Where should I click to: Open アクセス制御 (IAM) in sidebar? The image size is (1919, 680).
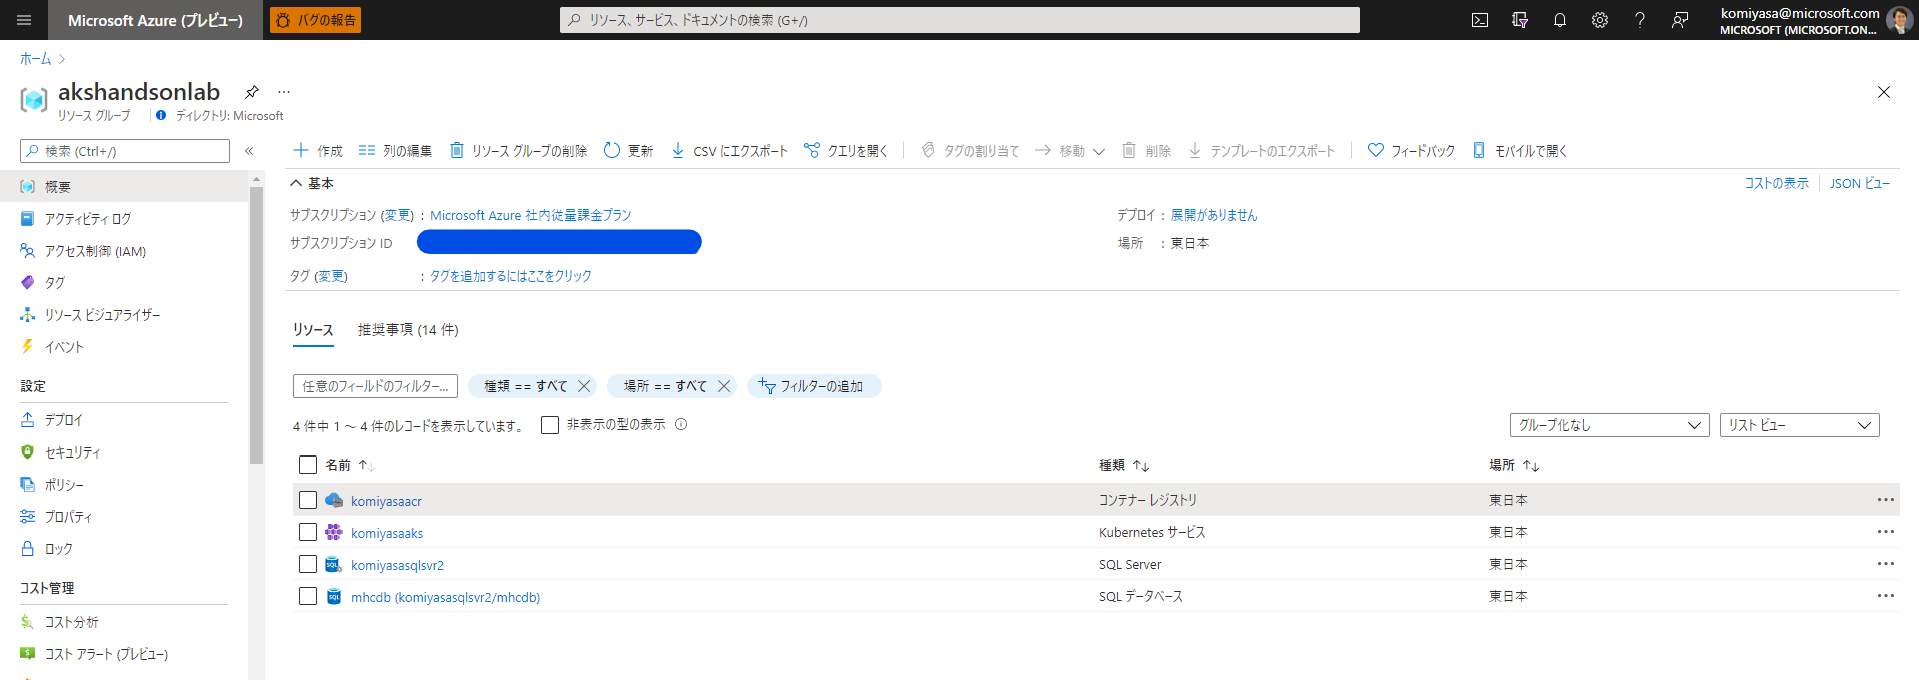[x=95, y=251]
